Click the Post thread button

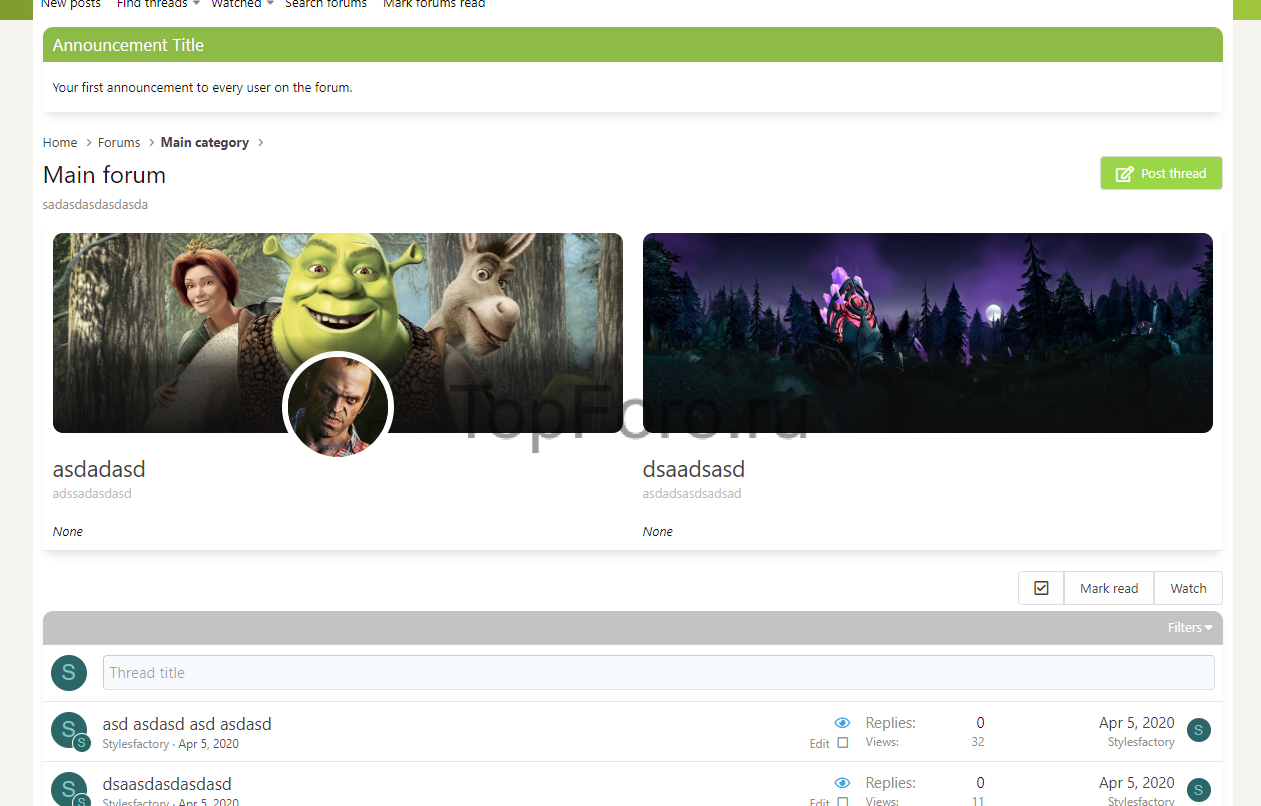(1161, 173)
